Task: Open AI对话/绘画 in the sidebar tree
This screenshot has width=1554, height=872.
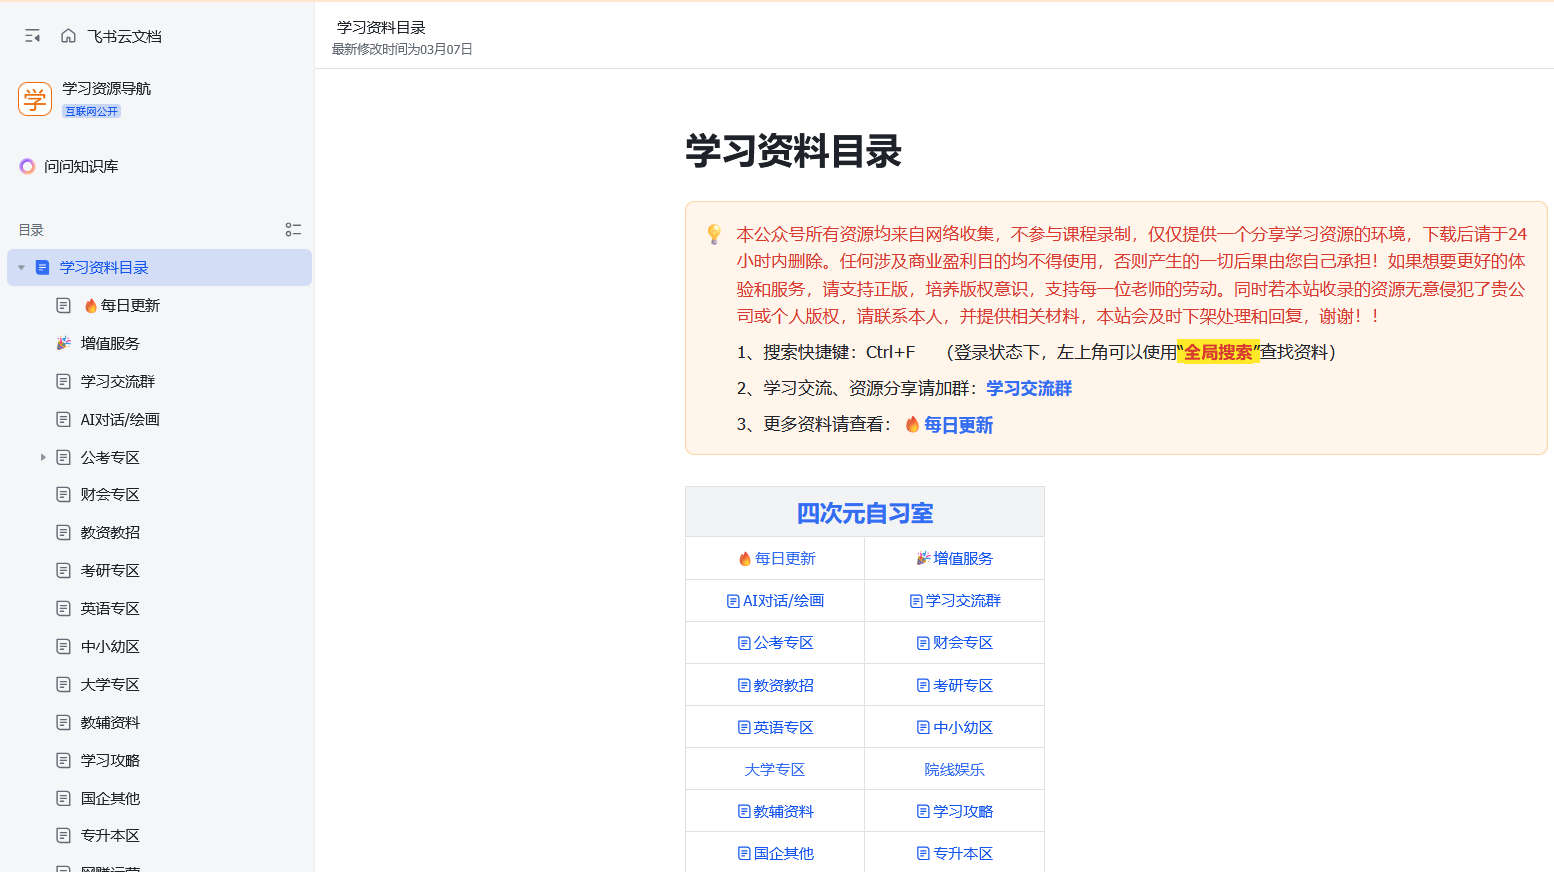Action: 120,420
